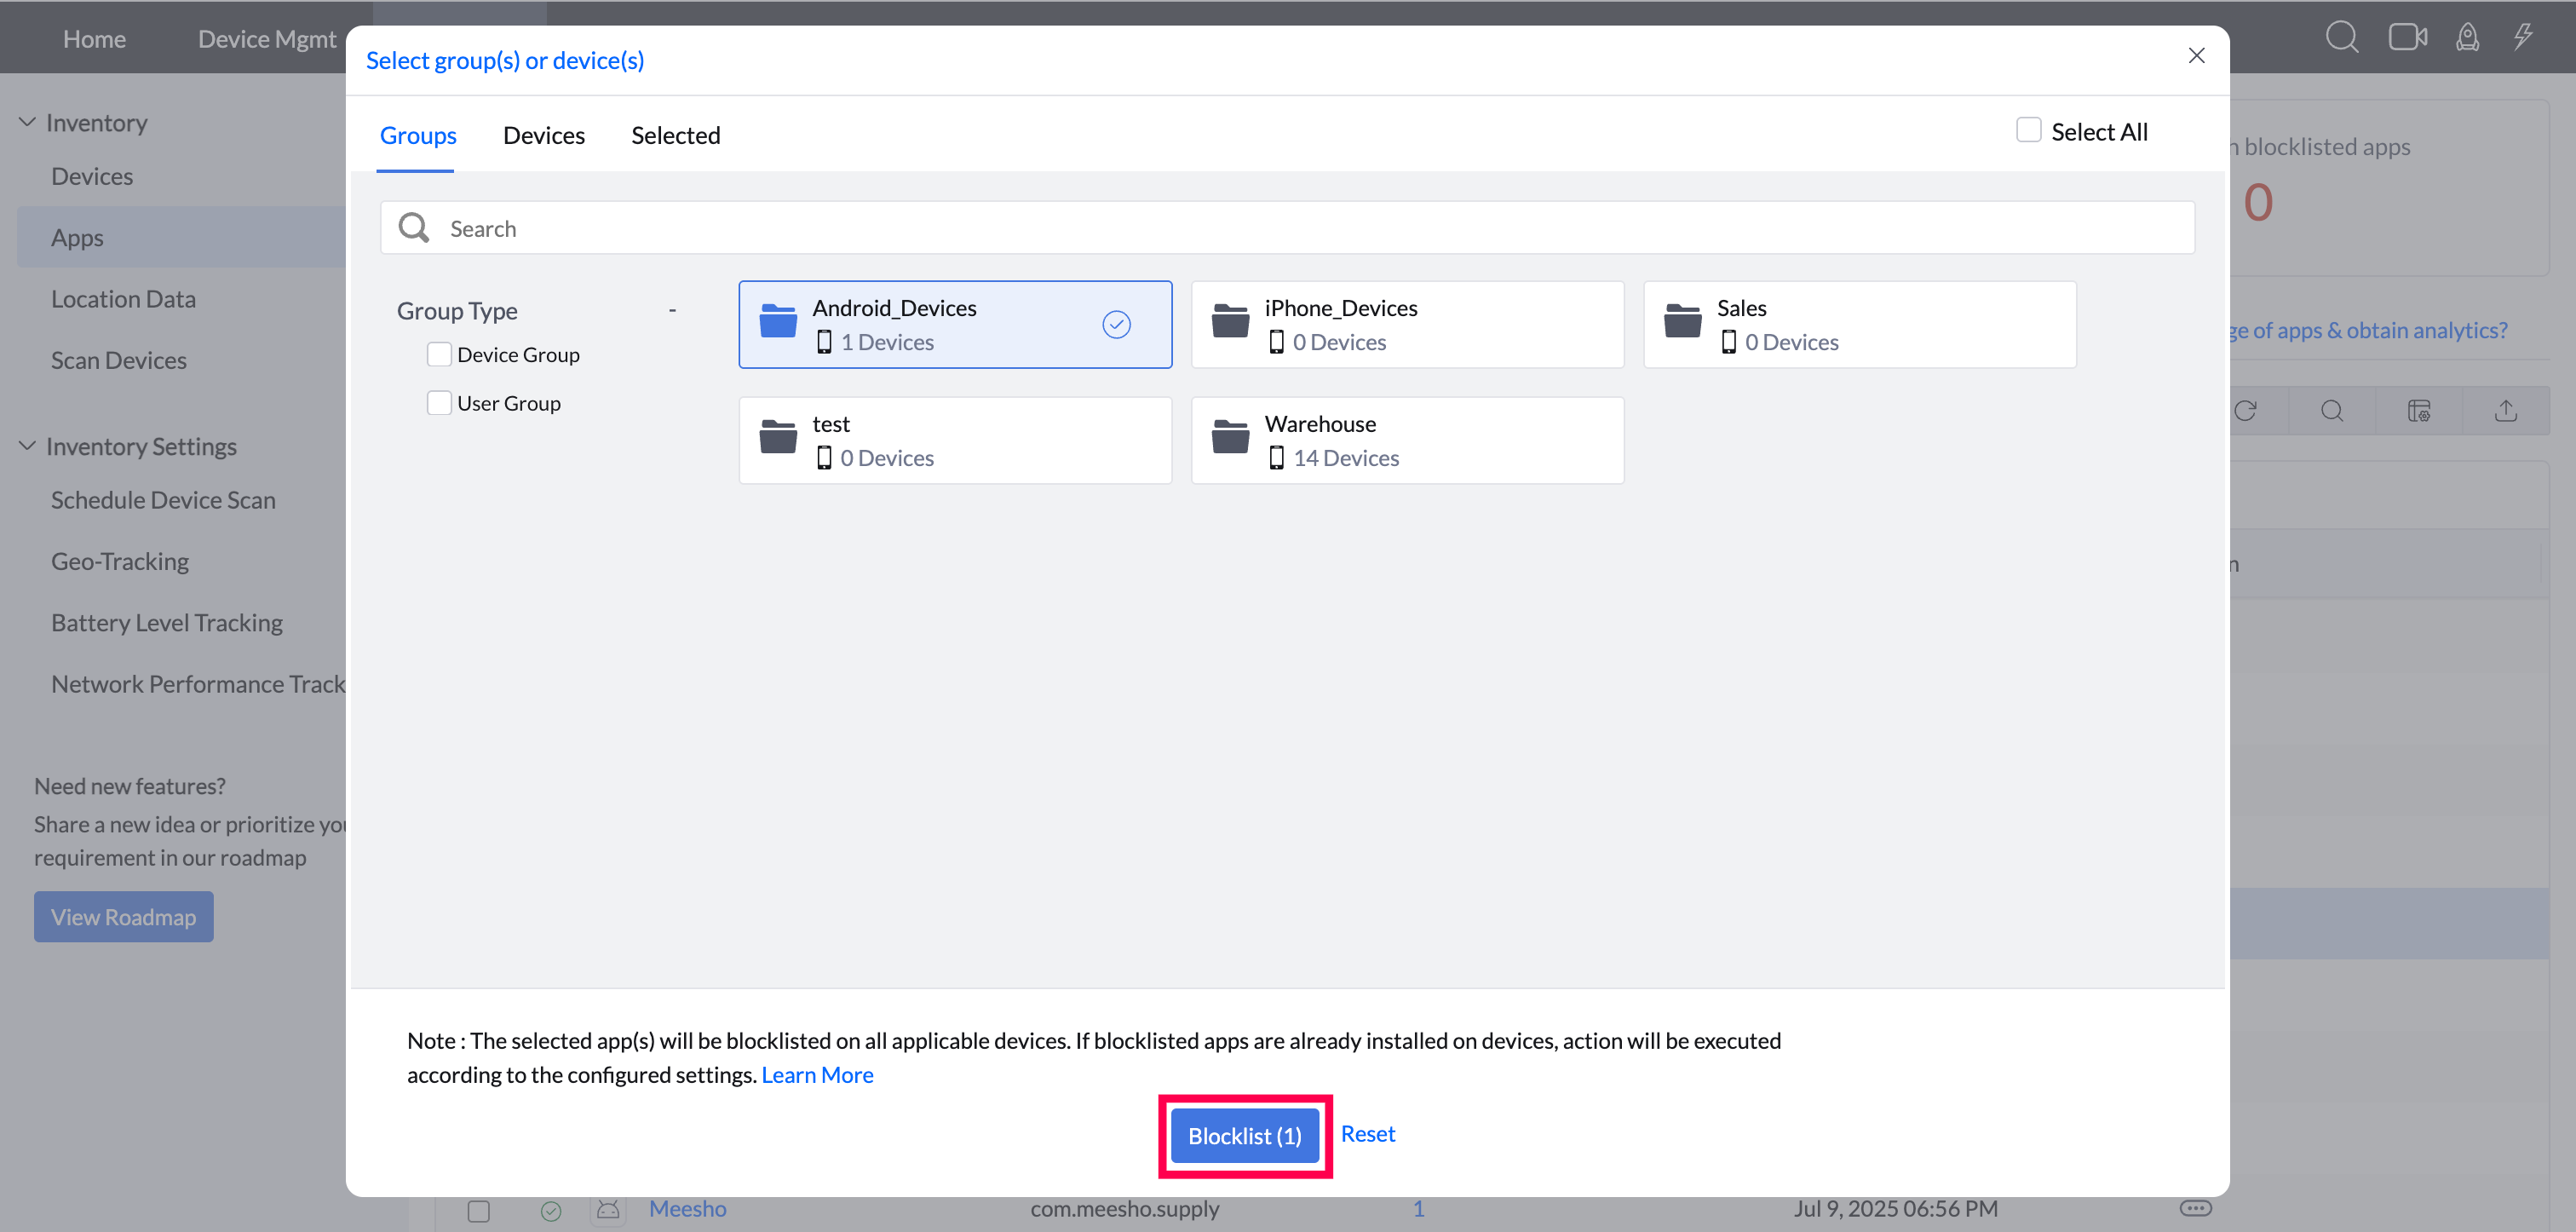Screen dimensions: 2576x1232
Task: Enable the User Group filter checkbox
Action: [439, 403]
